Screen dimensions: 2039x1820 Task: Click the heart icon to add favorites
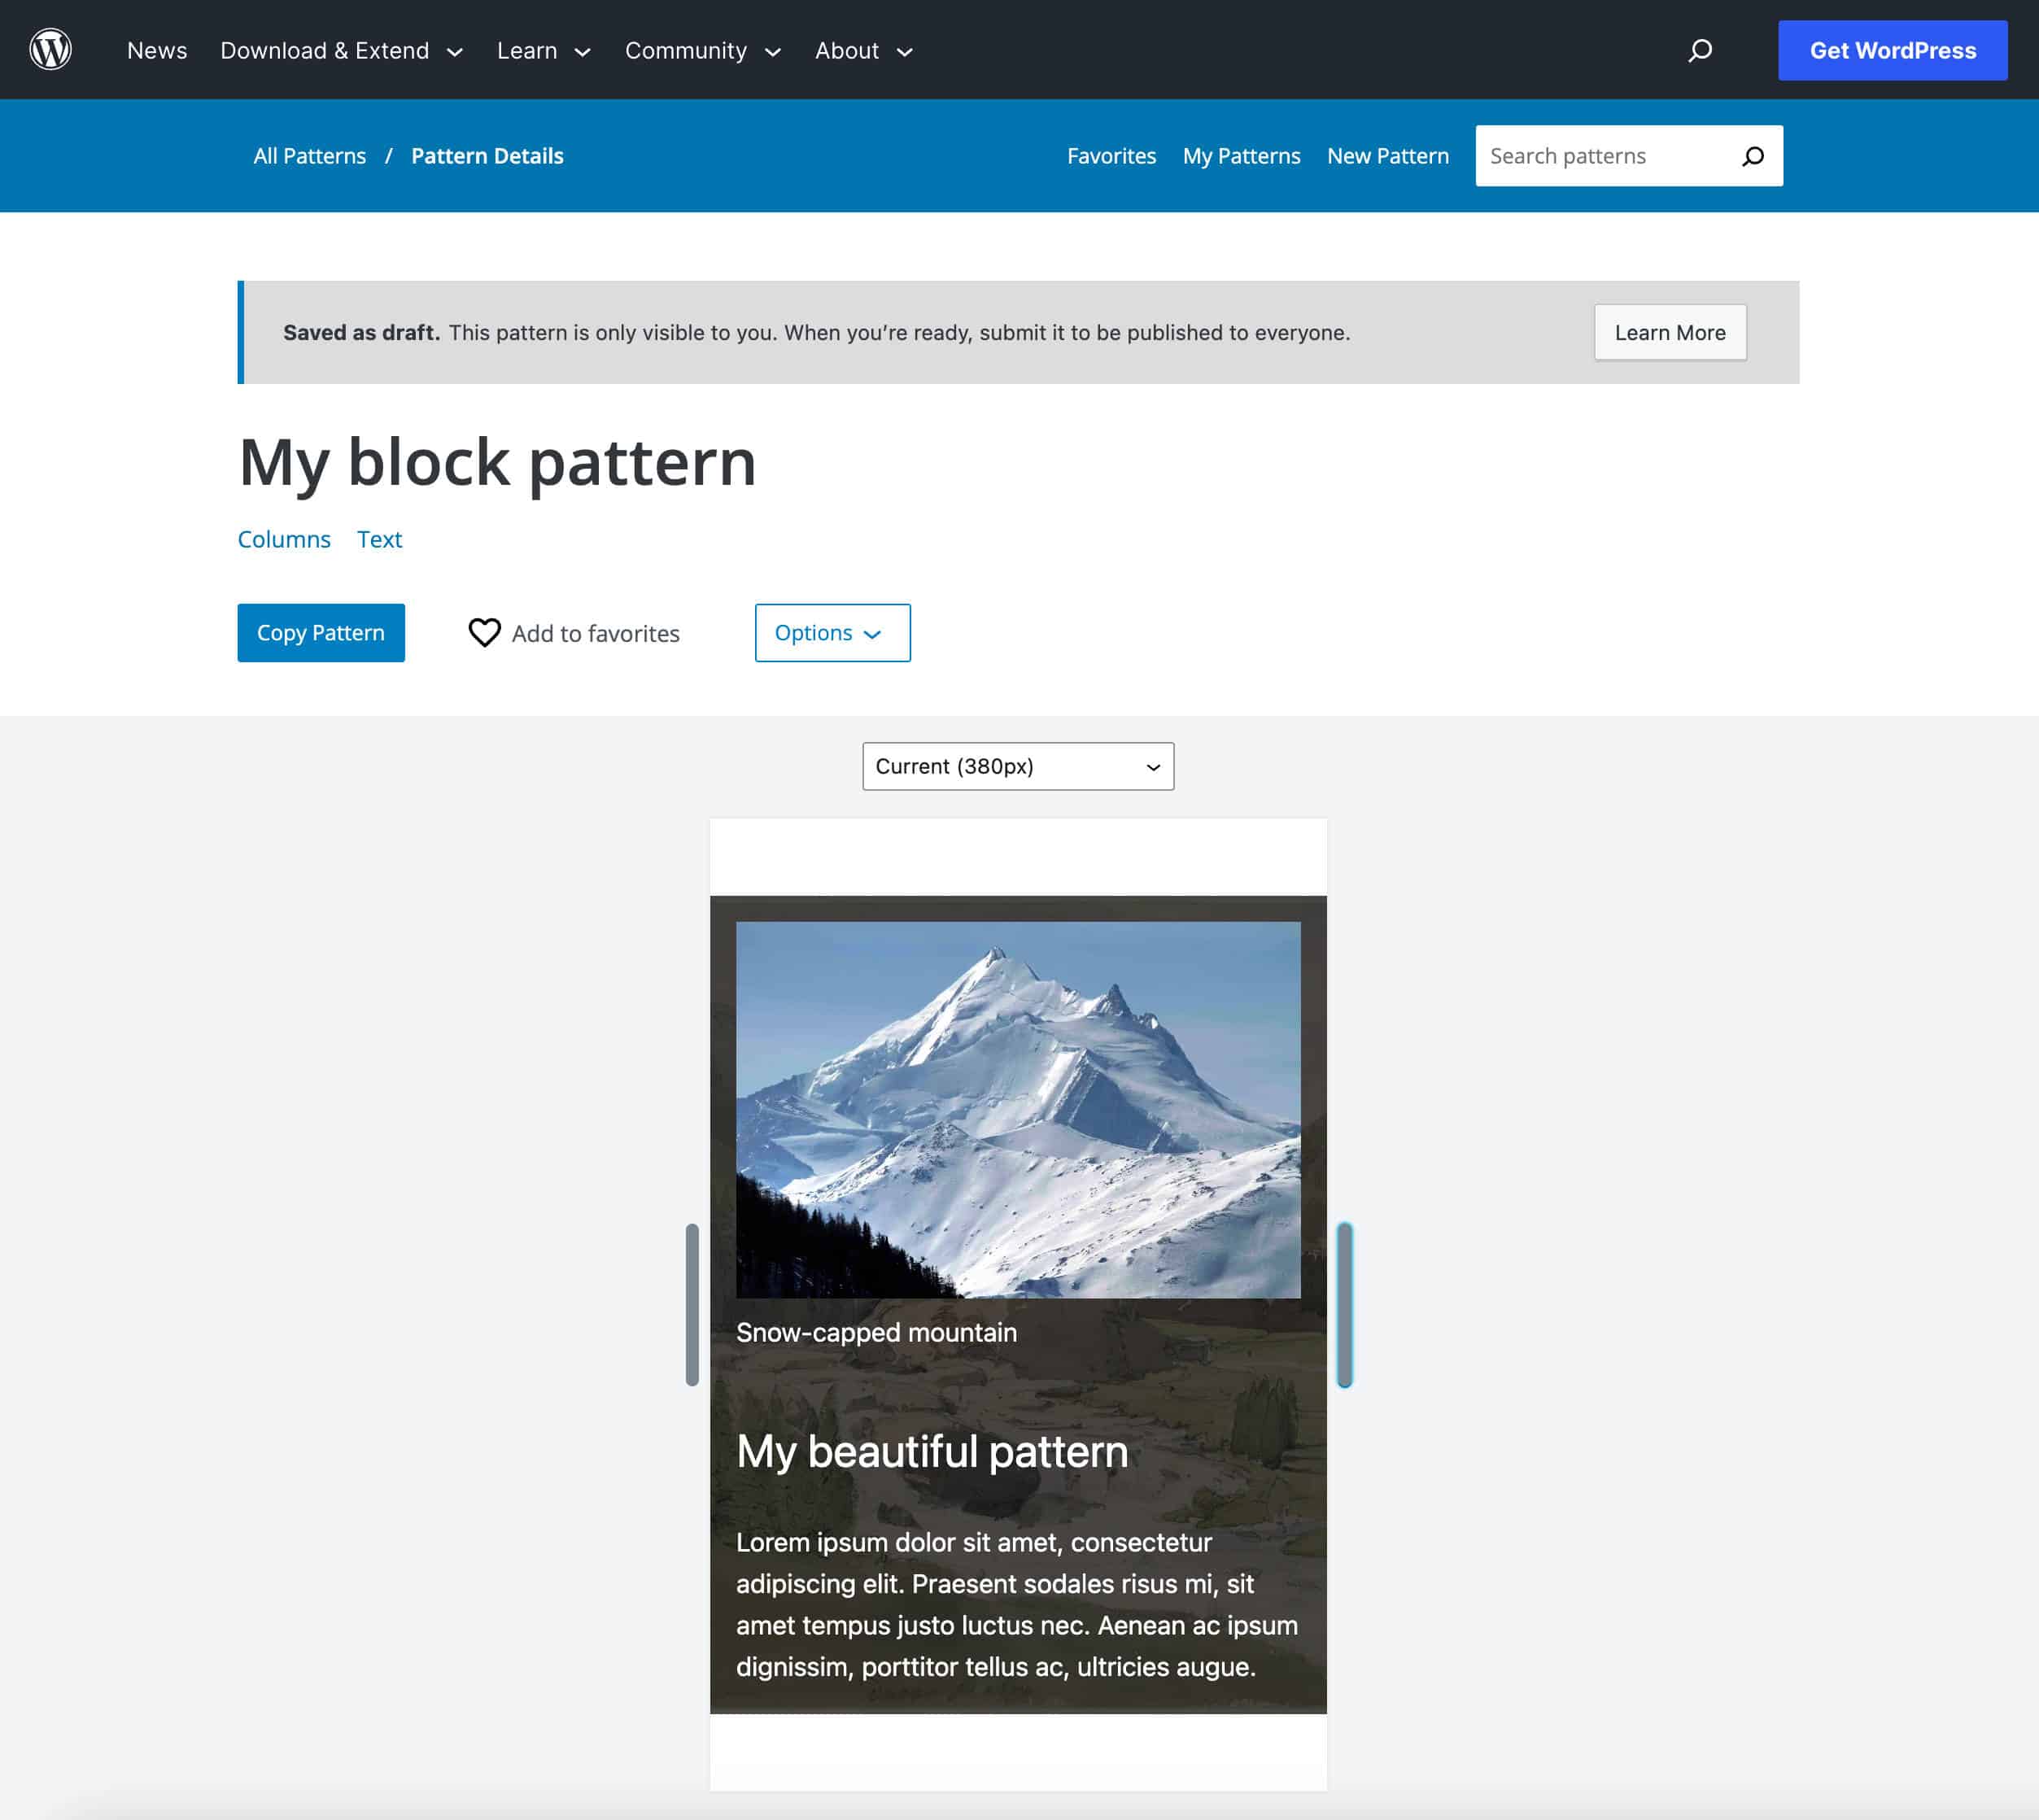coord(483,632)
